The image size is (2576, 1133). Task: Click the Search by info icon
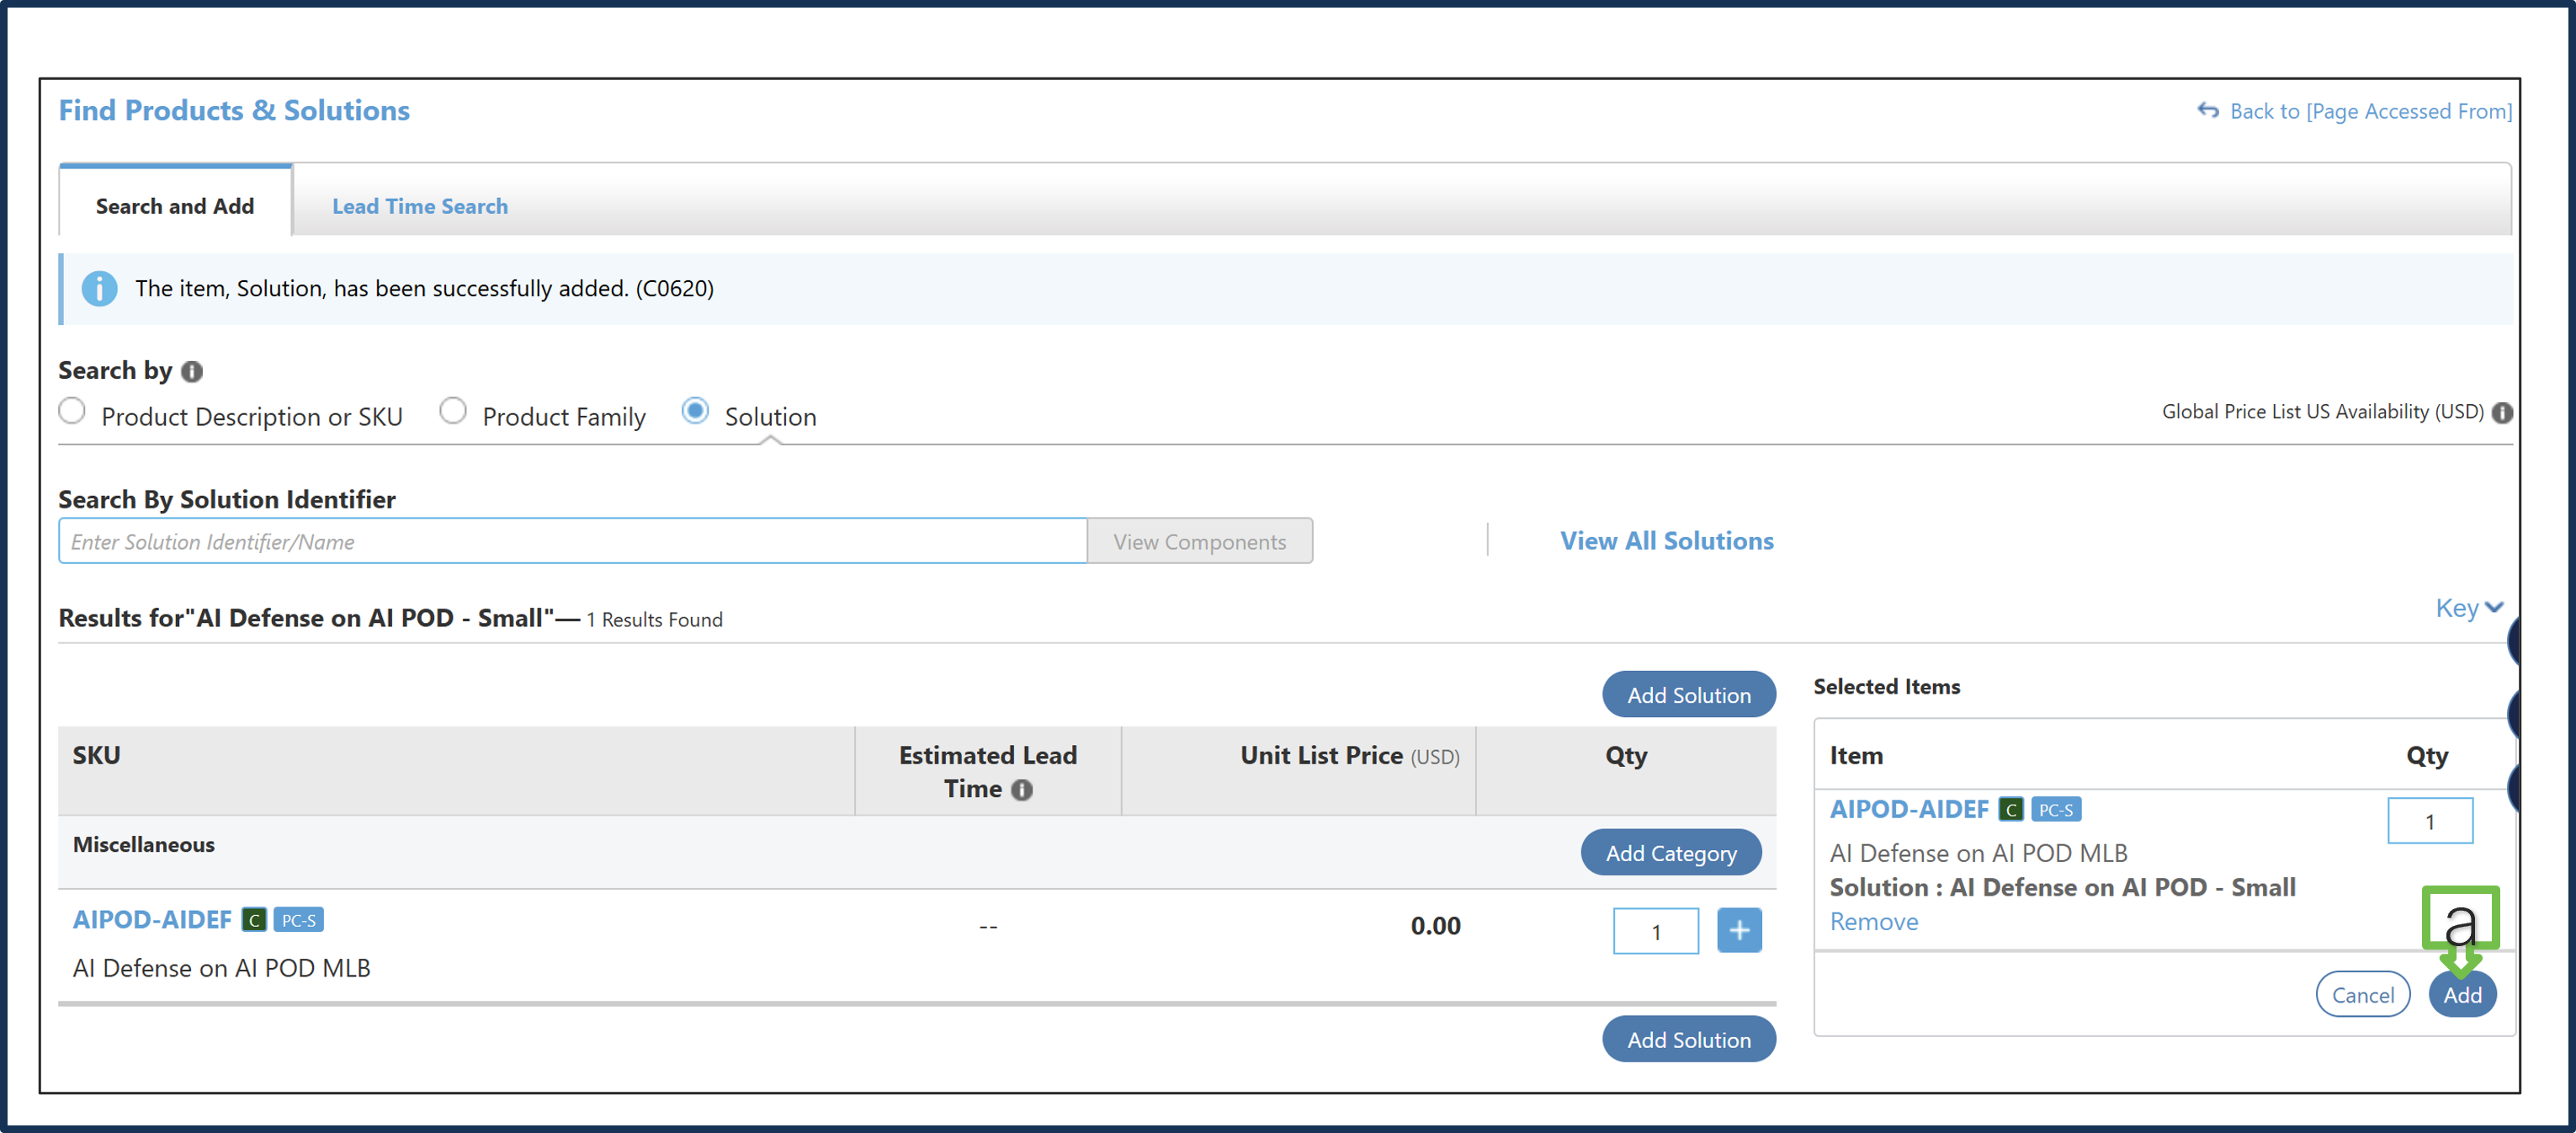[192, 372]
